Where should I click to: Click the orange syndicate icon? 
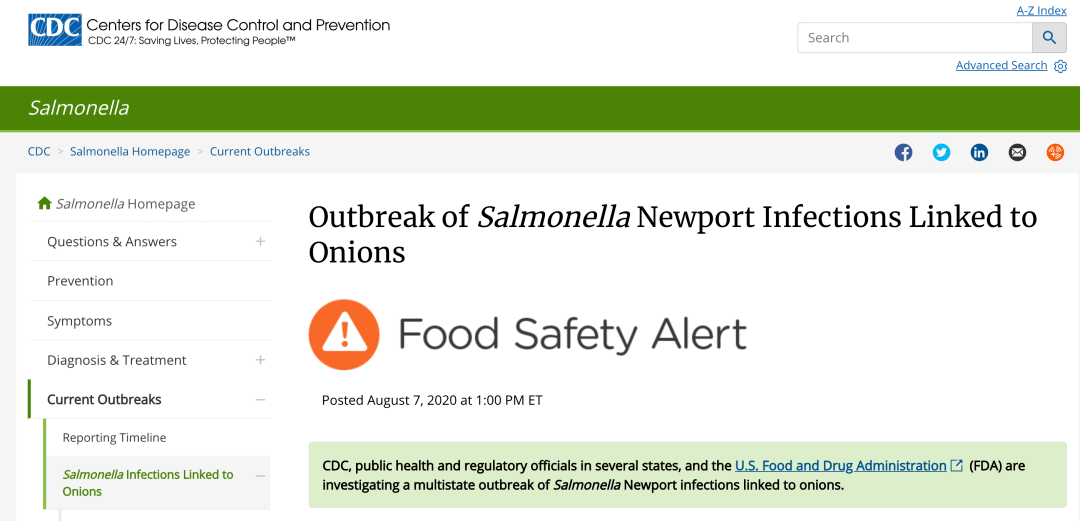[x=1055, y=152]
